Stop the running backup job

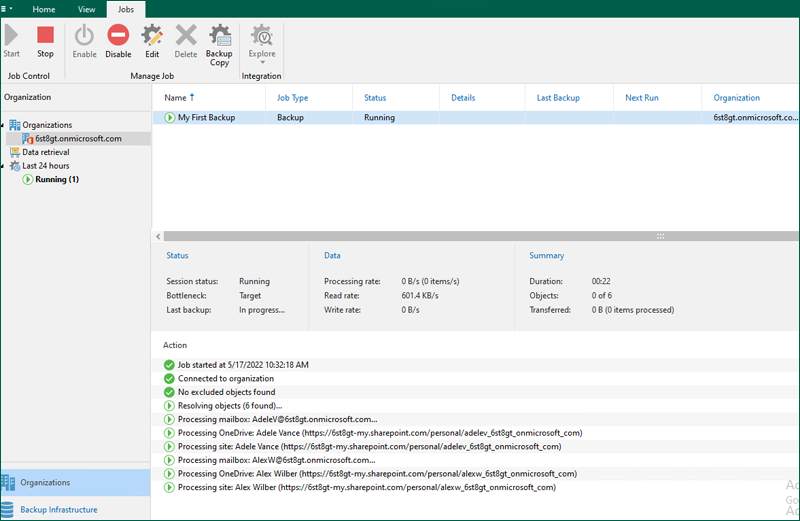coord(45,41)
